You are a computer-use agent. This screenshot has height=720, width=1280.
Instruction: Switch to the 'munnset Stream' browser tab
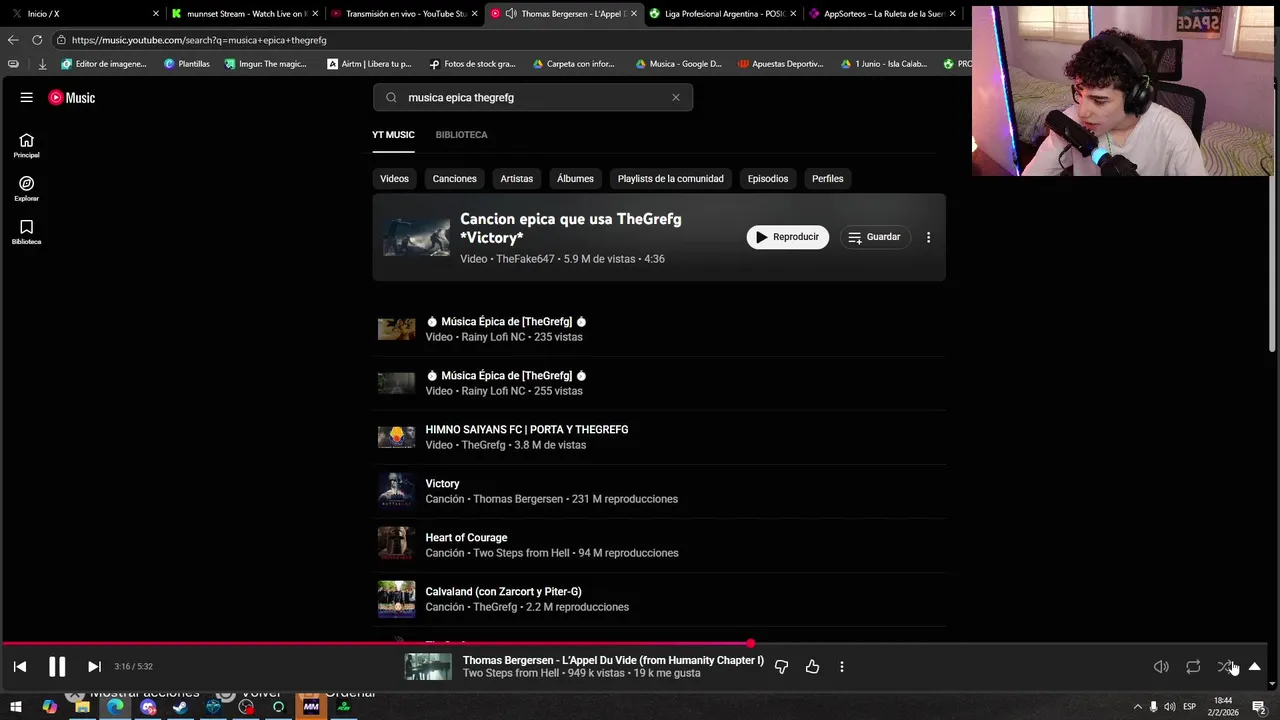(x=245, y=13)
